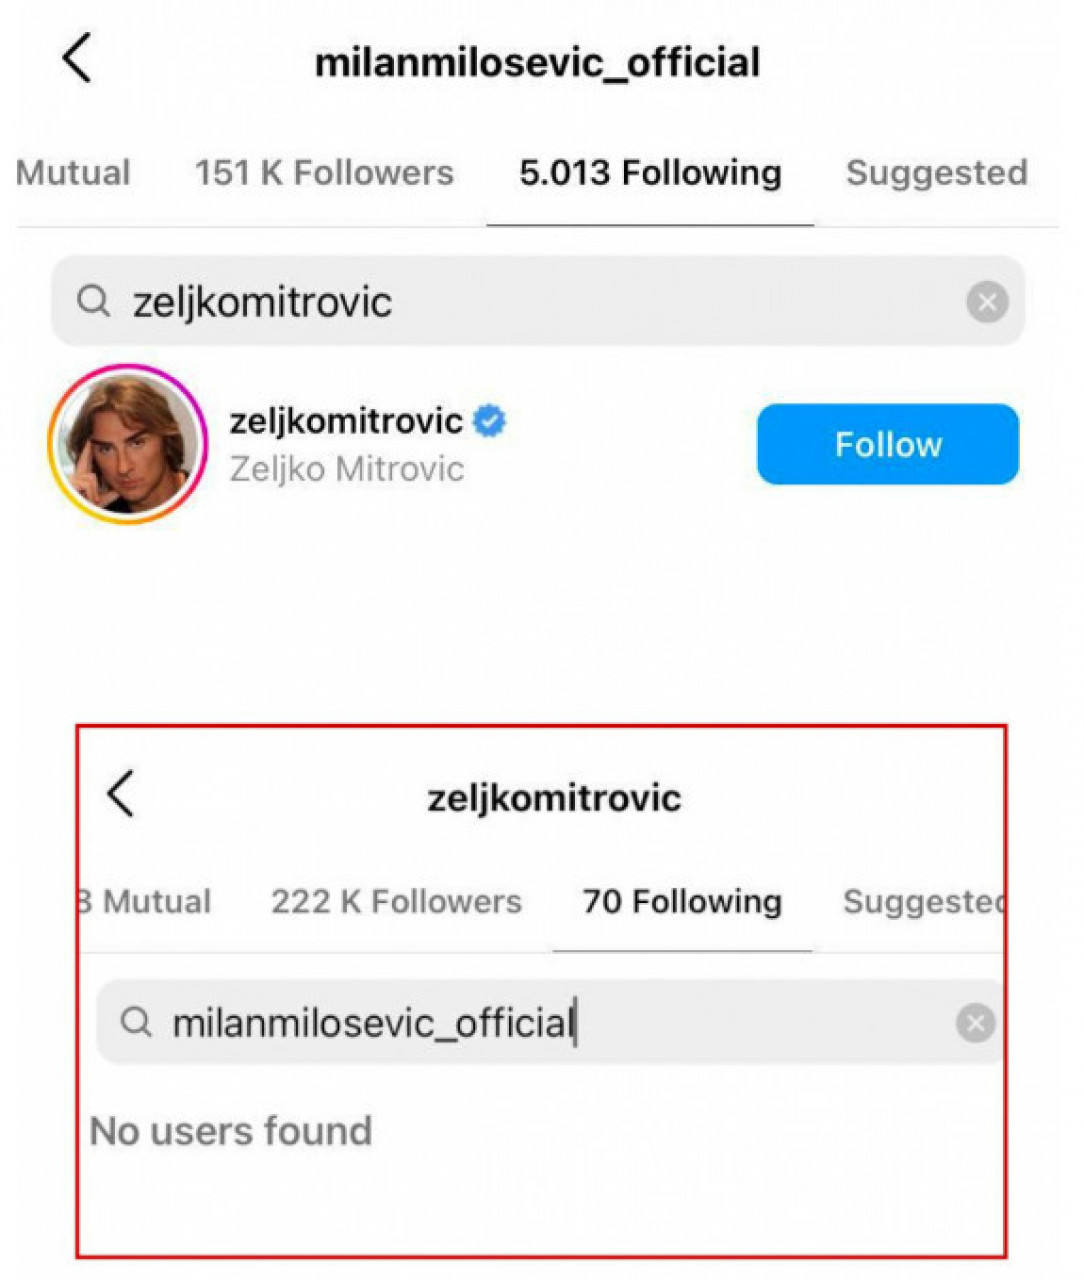Switch to the 222 K Followers tab
1084x1280 pixels.
pyautogui.click(x=396, y=902)
